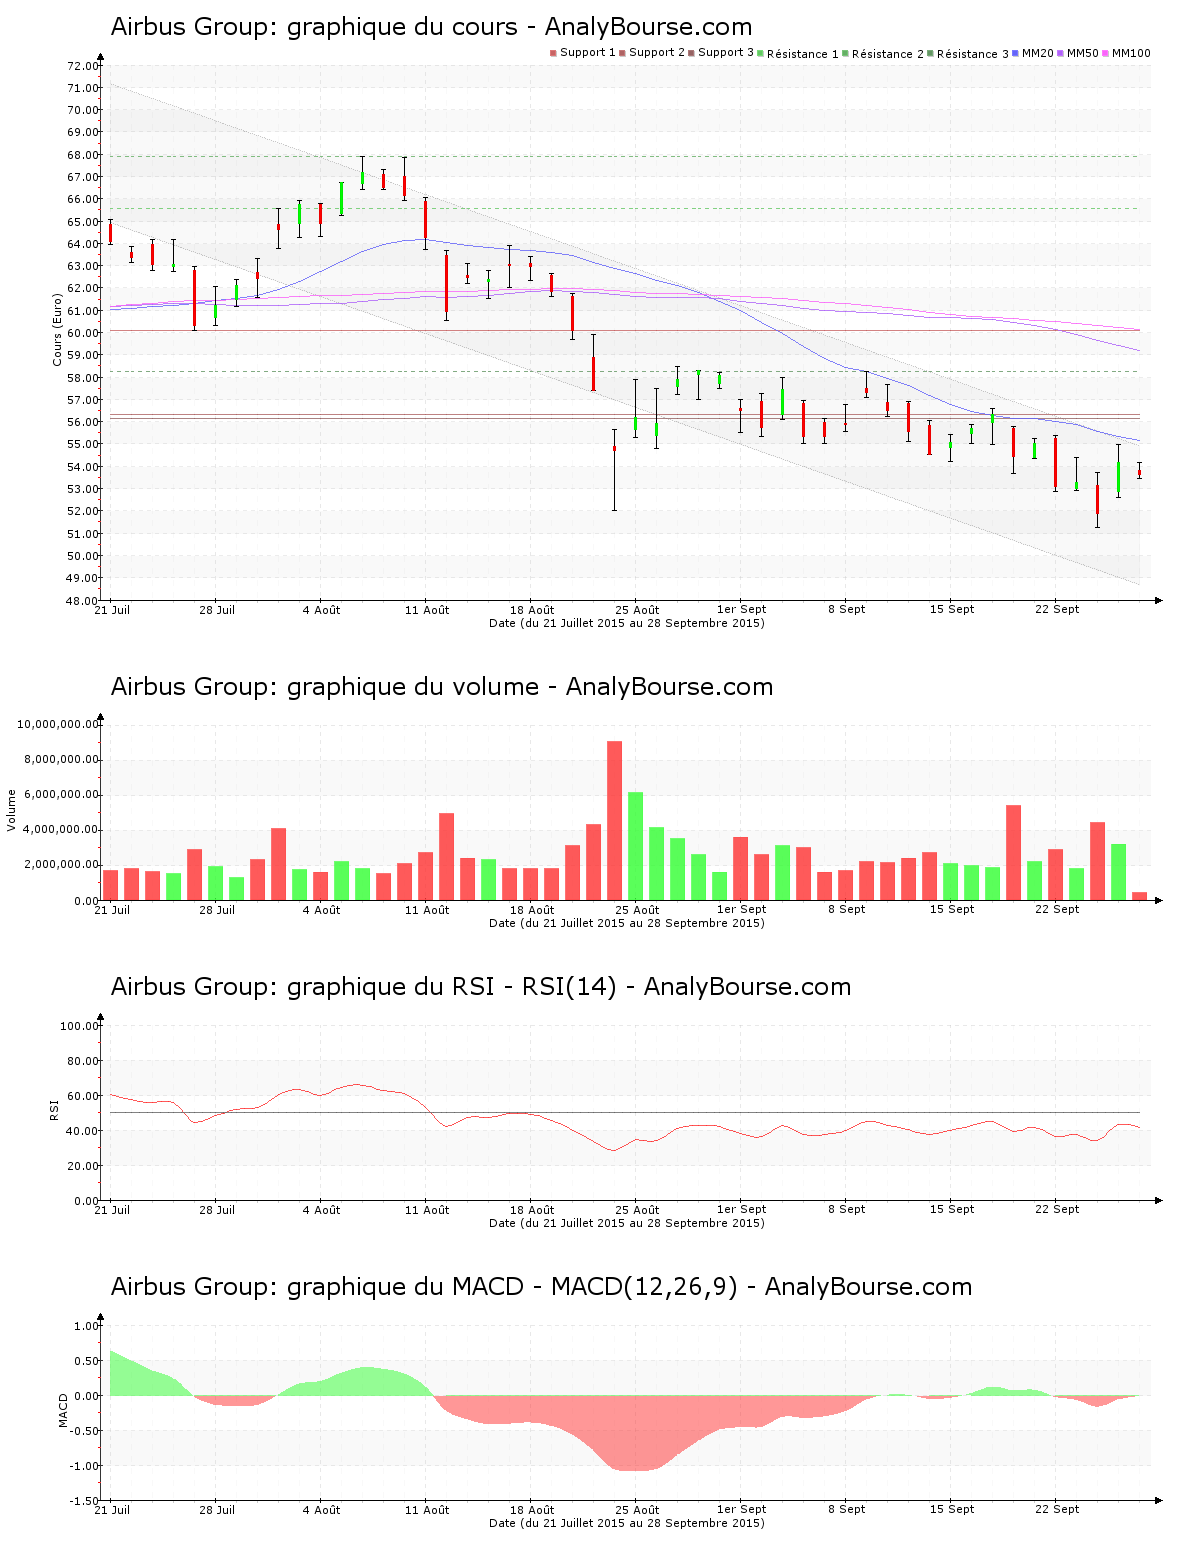This screenshot has width=1200, height=1550.
Task: Click the MM20 legend label
Action: (1038, 53)
